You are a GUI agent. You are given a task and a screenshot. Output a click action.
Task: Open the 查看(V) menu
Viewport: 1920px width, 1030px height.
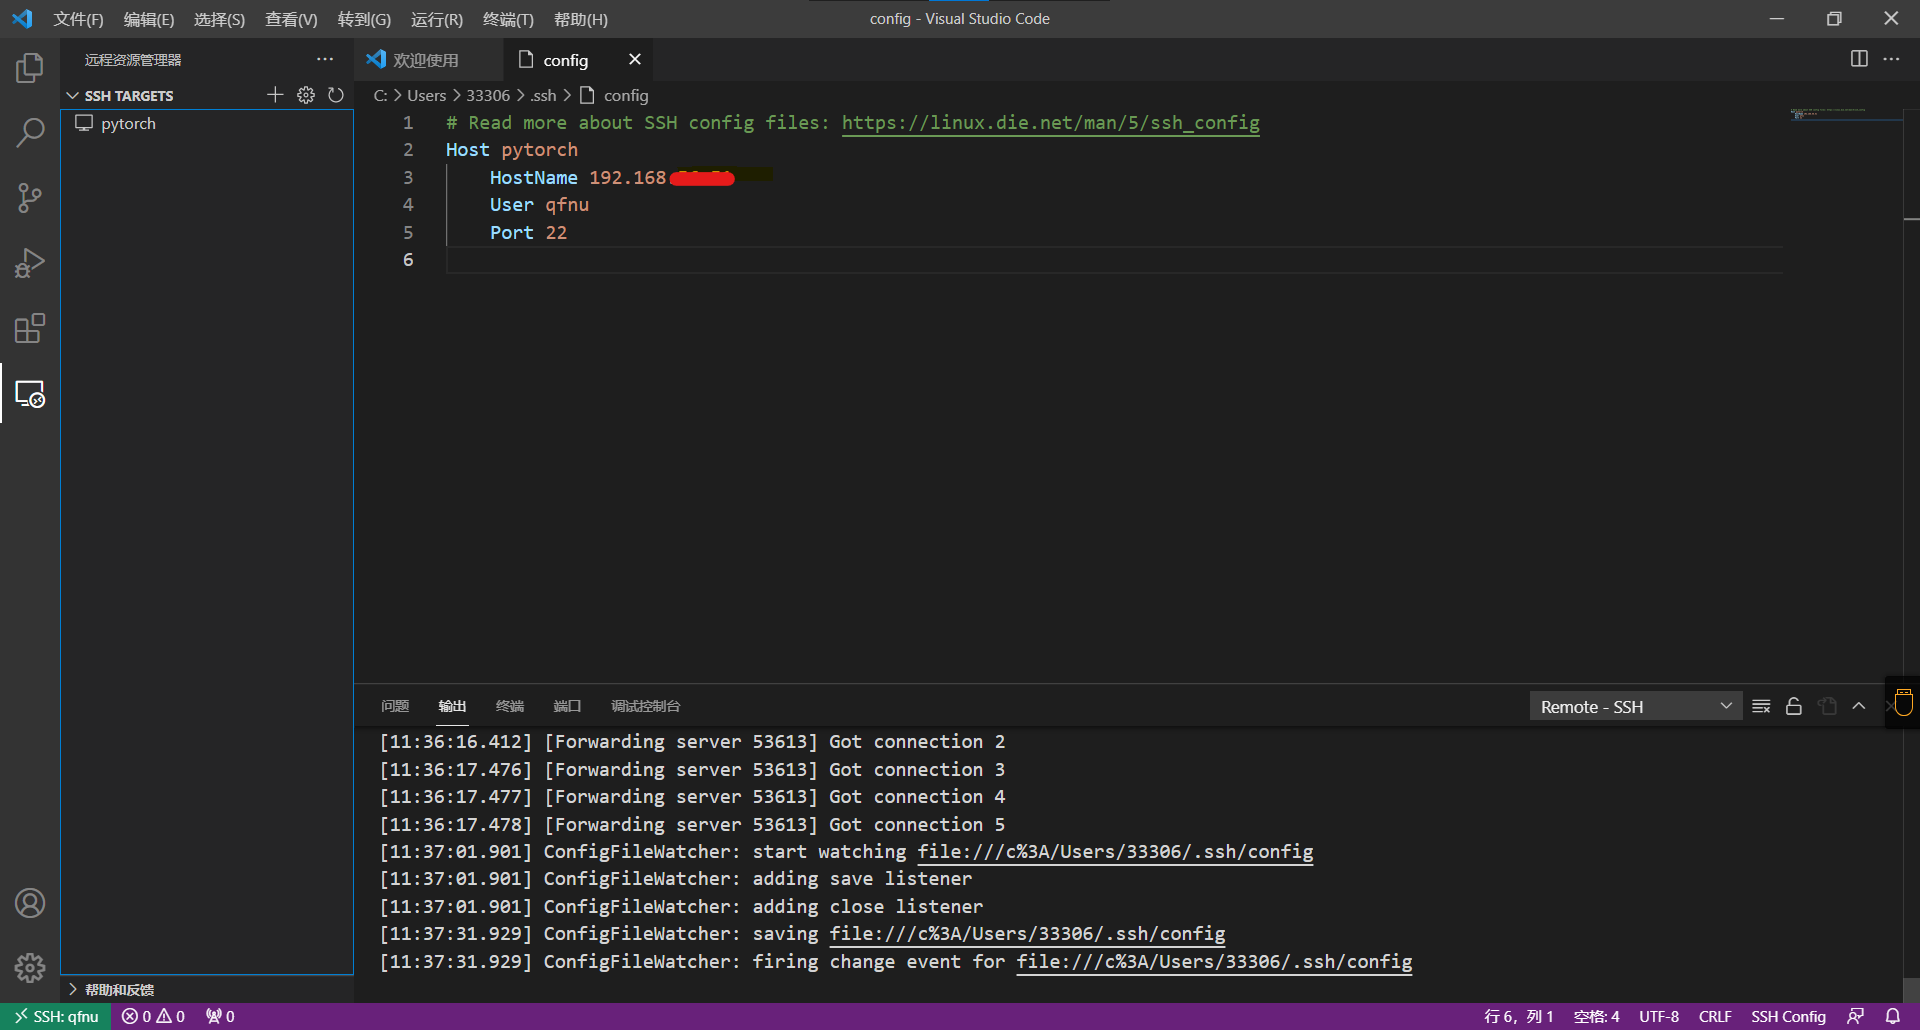291,19
